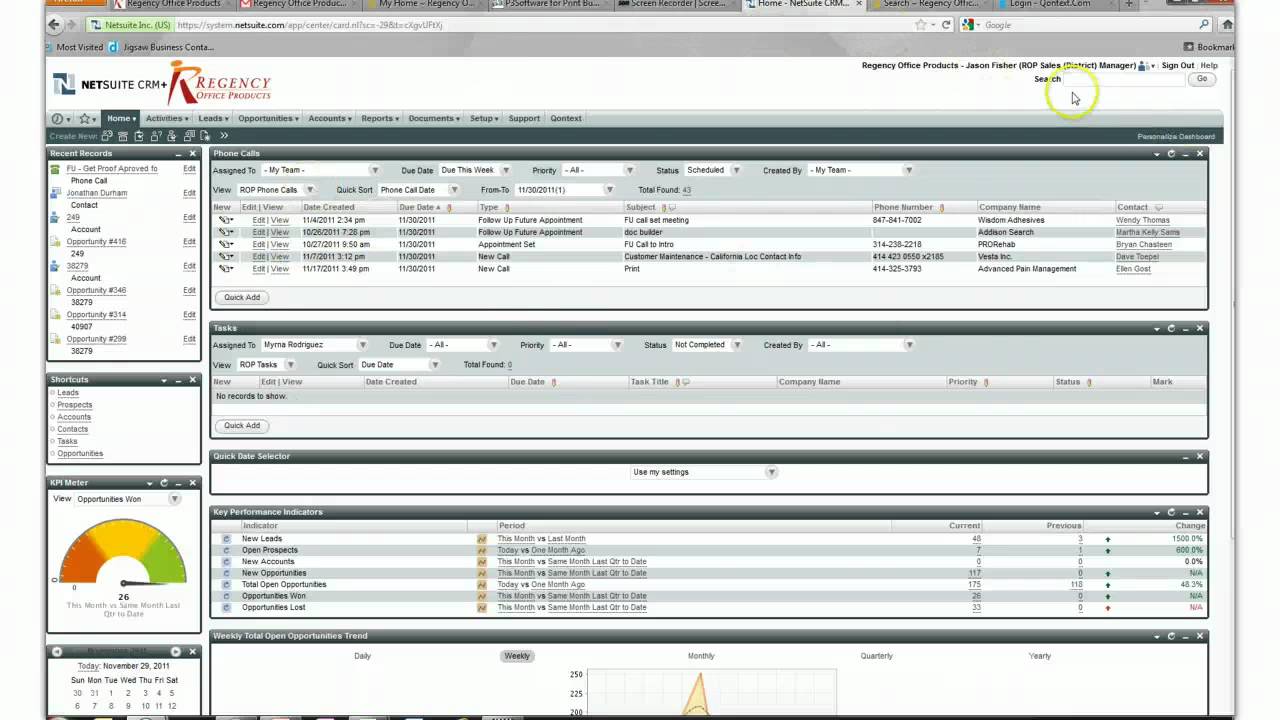Open trend graph icon for Opportunities Won

(482, 596)
